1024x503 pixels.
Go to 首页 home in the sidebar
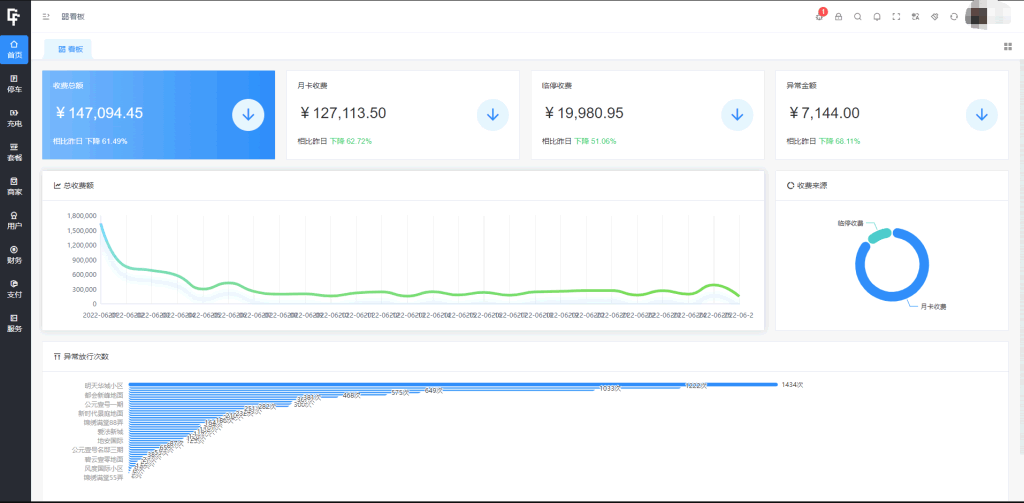pos(14,49)
